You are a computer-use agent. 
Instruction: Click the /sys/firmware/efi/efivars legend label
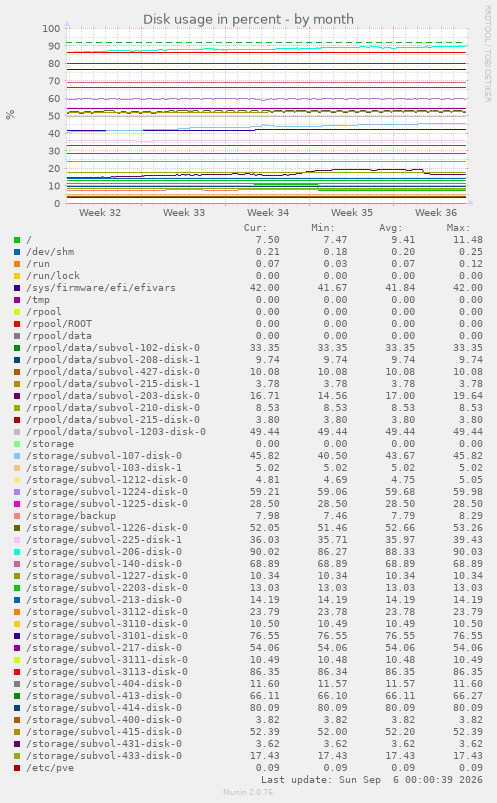point(101,288)
